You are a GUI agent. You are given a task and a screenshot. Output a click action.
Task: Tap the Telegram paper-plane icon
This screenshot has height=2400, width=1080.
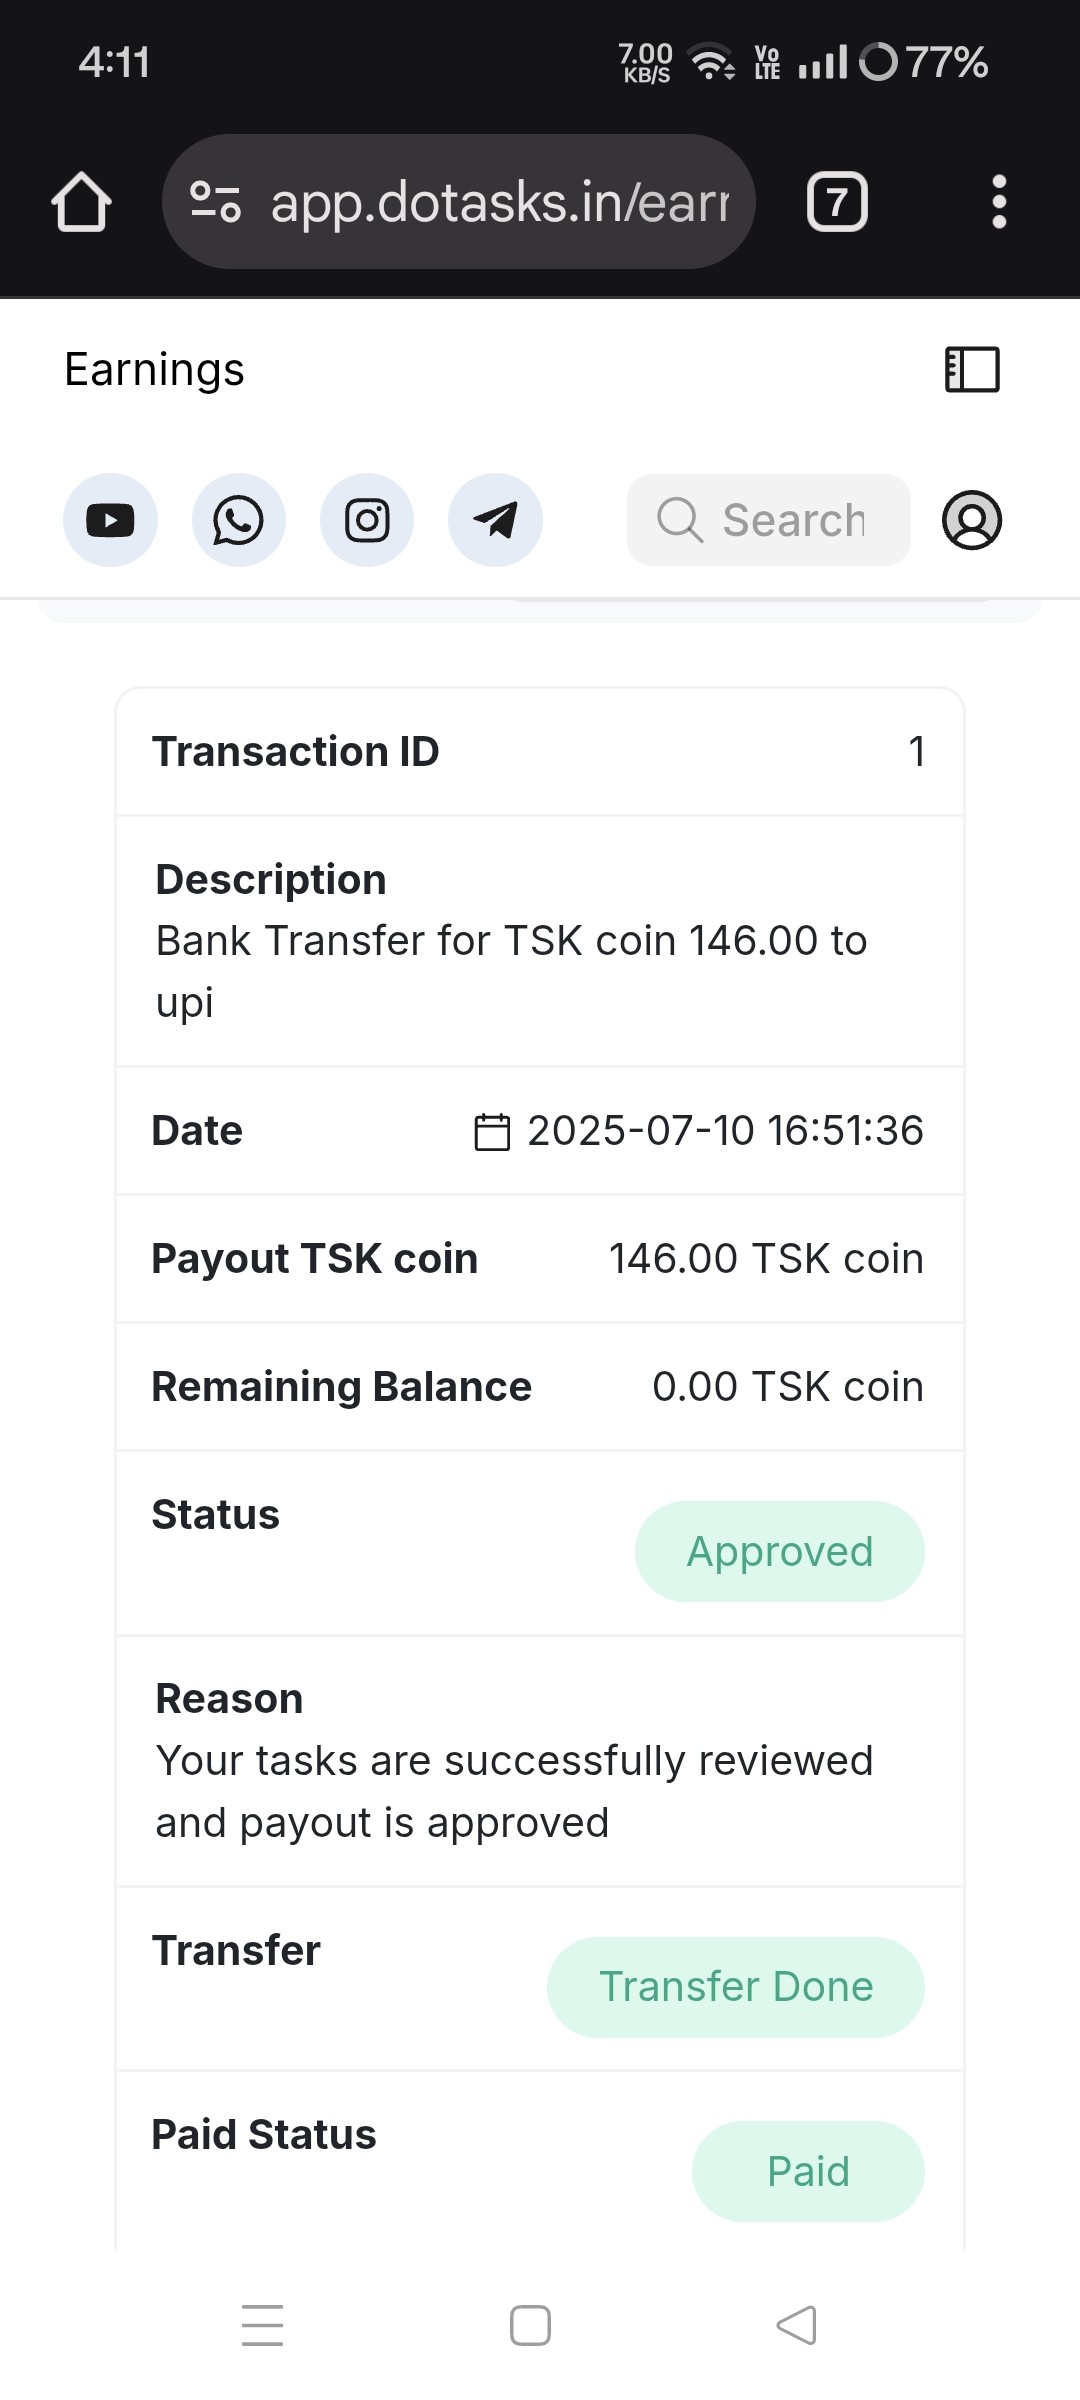(495, 520)
